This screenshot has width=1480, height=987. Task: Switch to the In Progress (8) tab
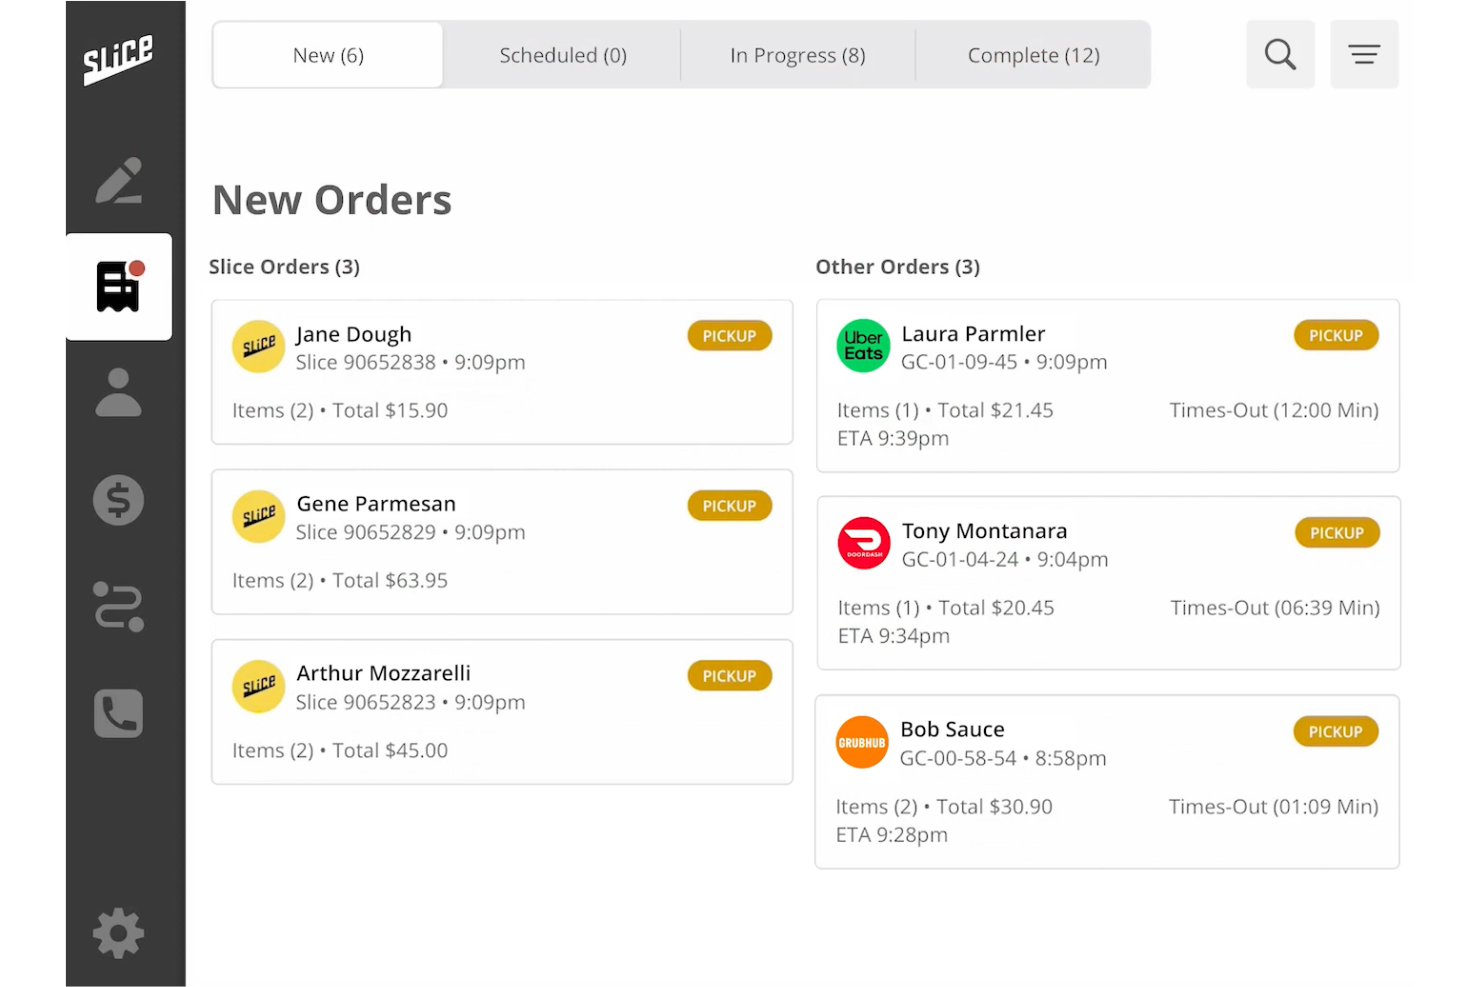(x=797, y=55)
